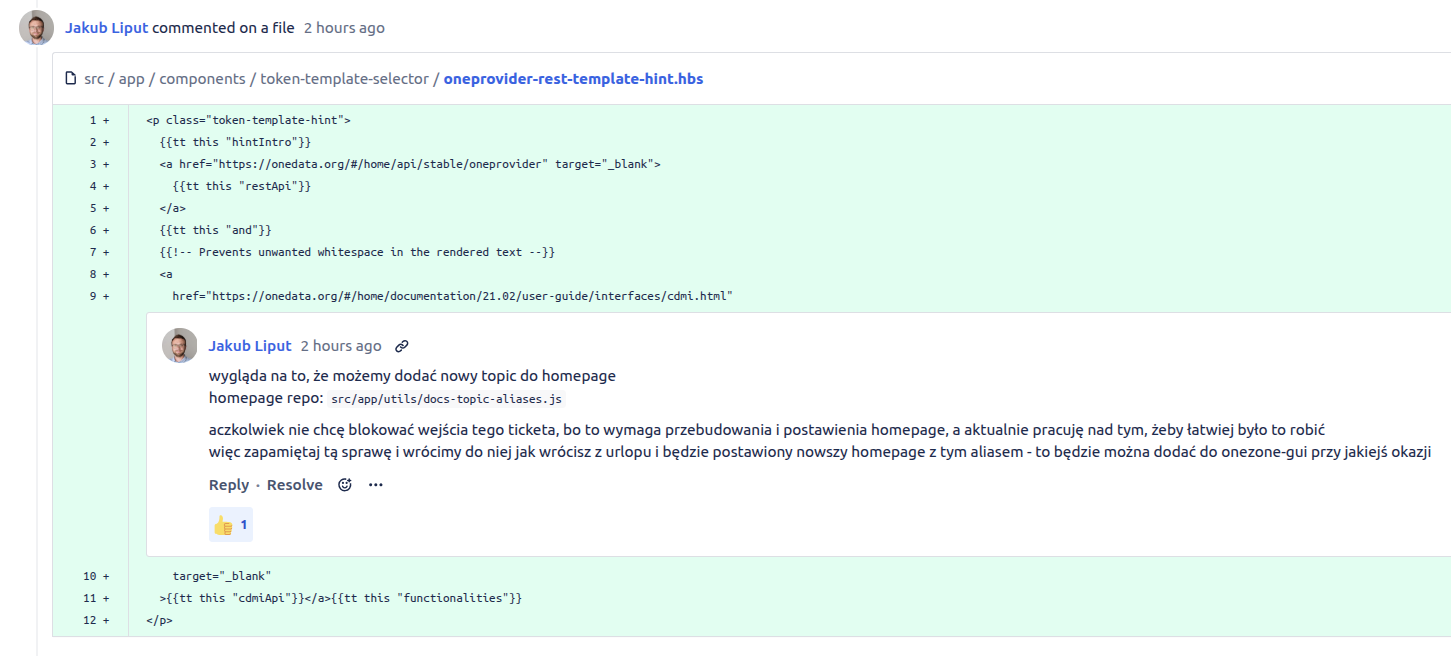The image size is (1451, 656).
Task: Click the comment permalink chain icon
Action: pyautogui.click(x=401, y=346)
